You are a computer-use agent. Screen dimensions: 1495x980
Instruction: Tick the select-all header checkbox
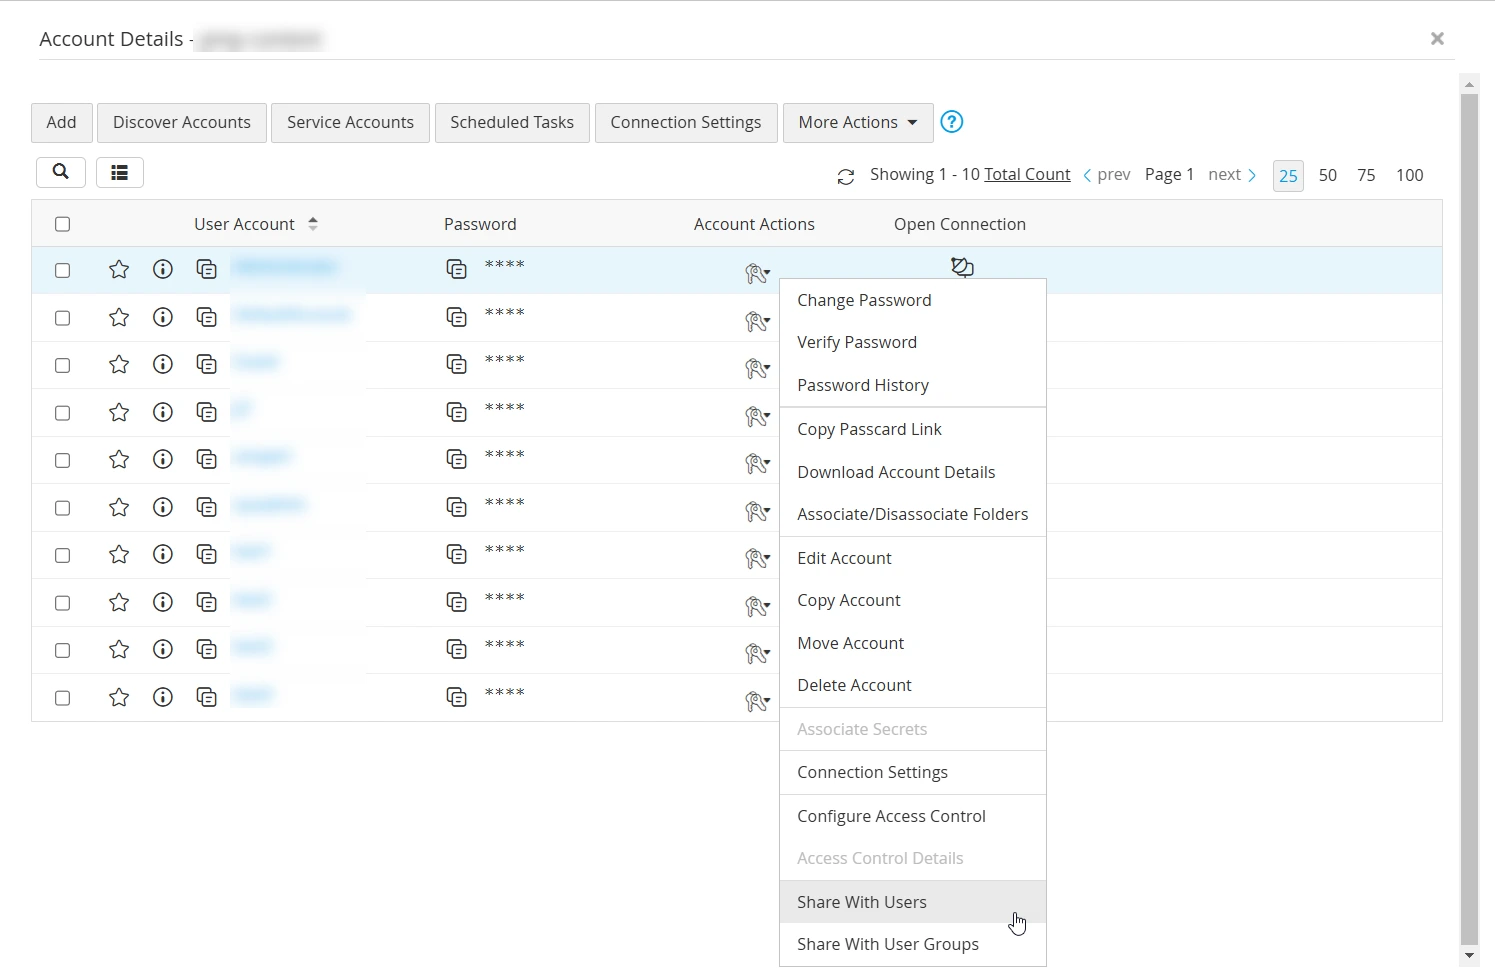pyautogui.click(x=63, y=224)
